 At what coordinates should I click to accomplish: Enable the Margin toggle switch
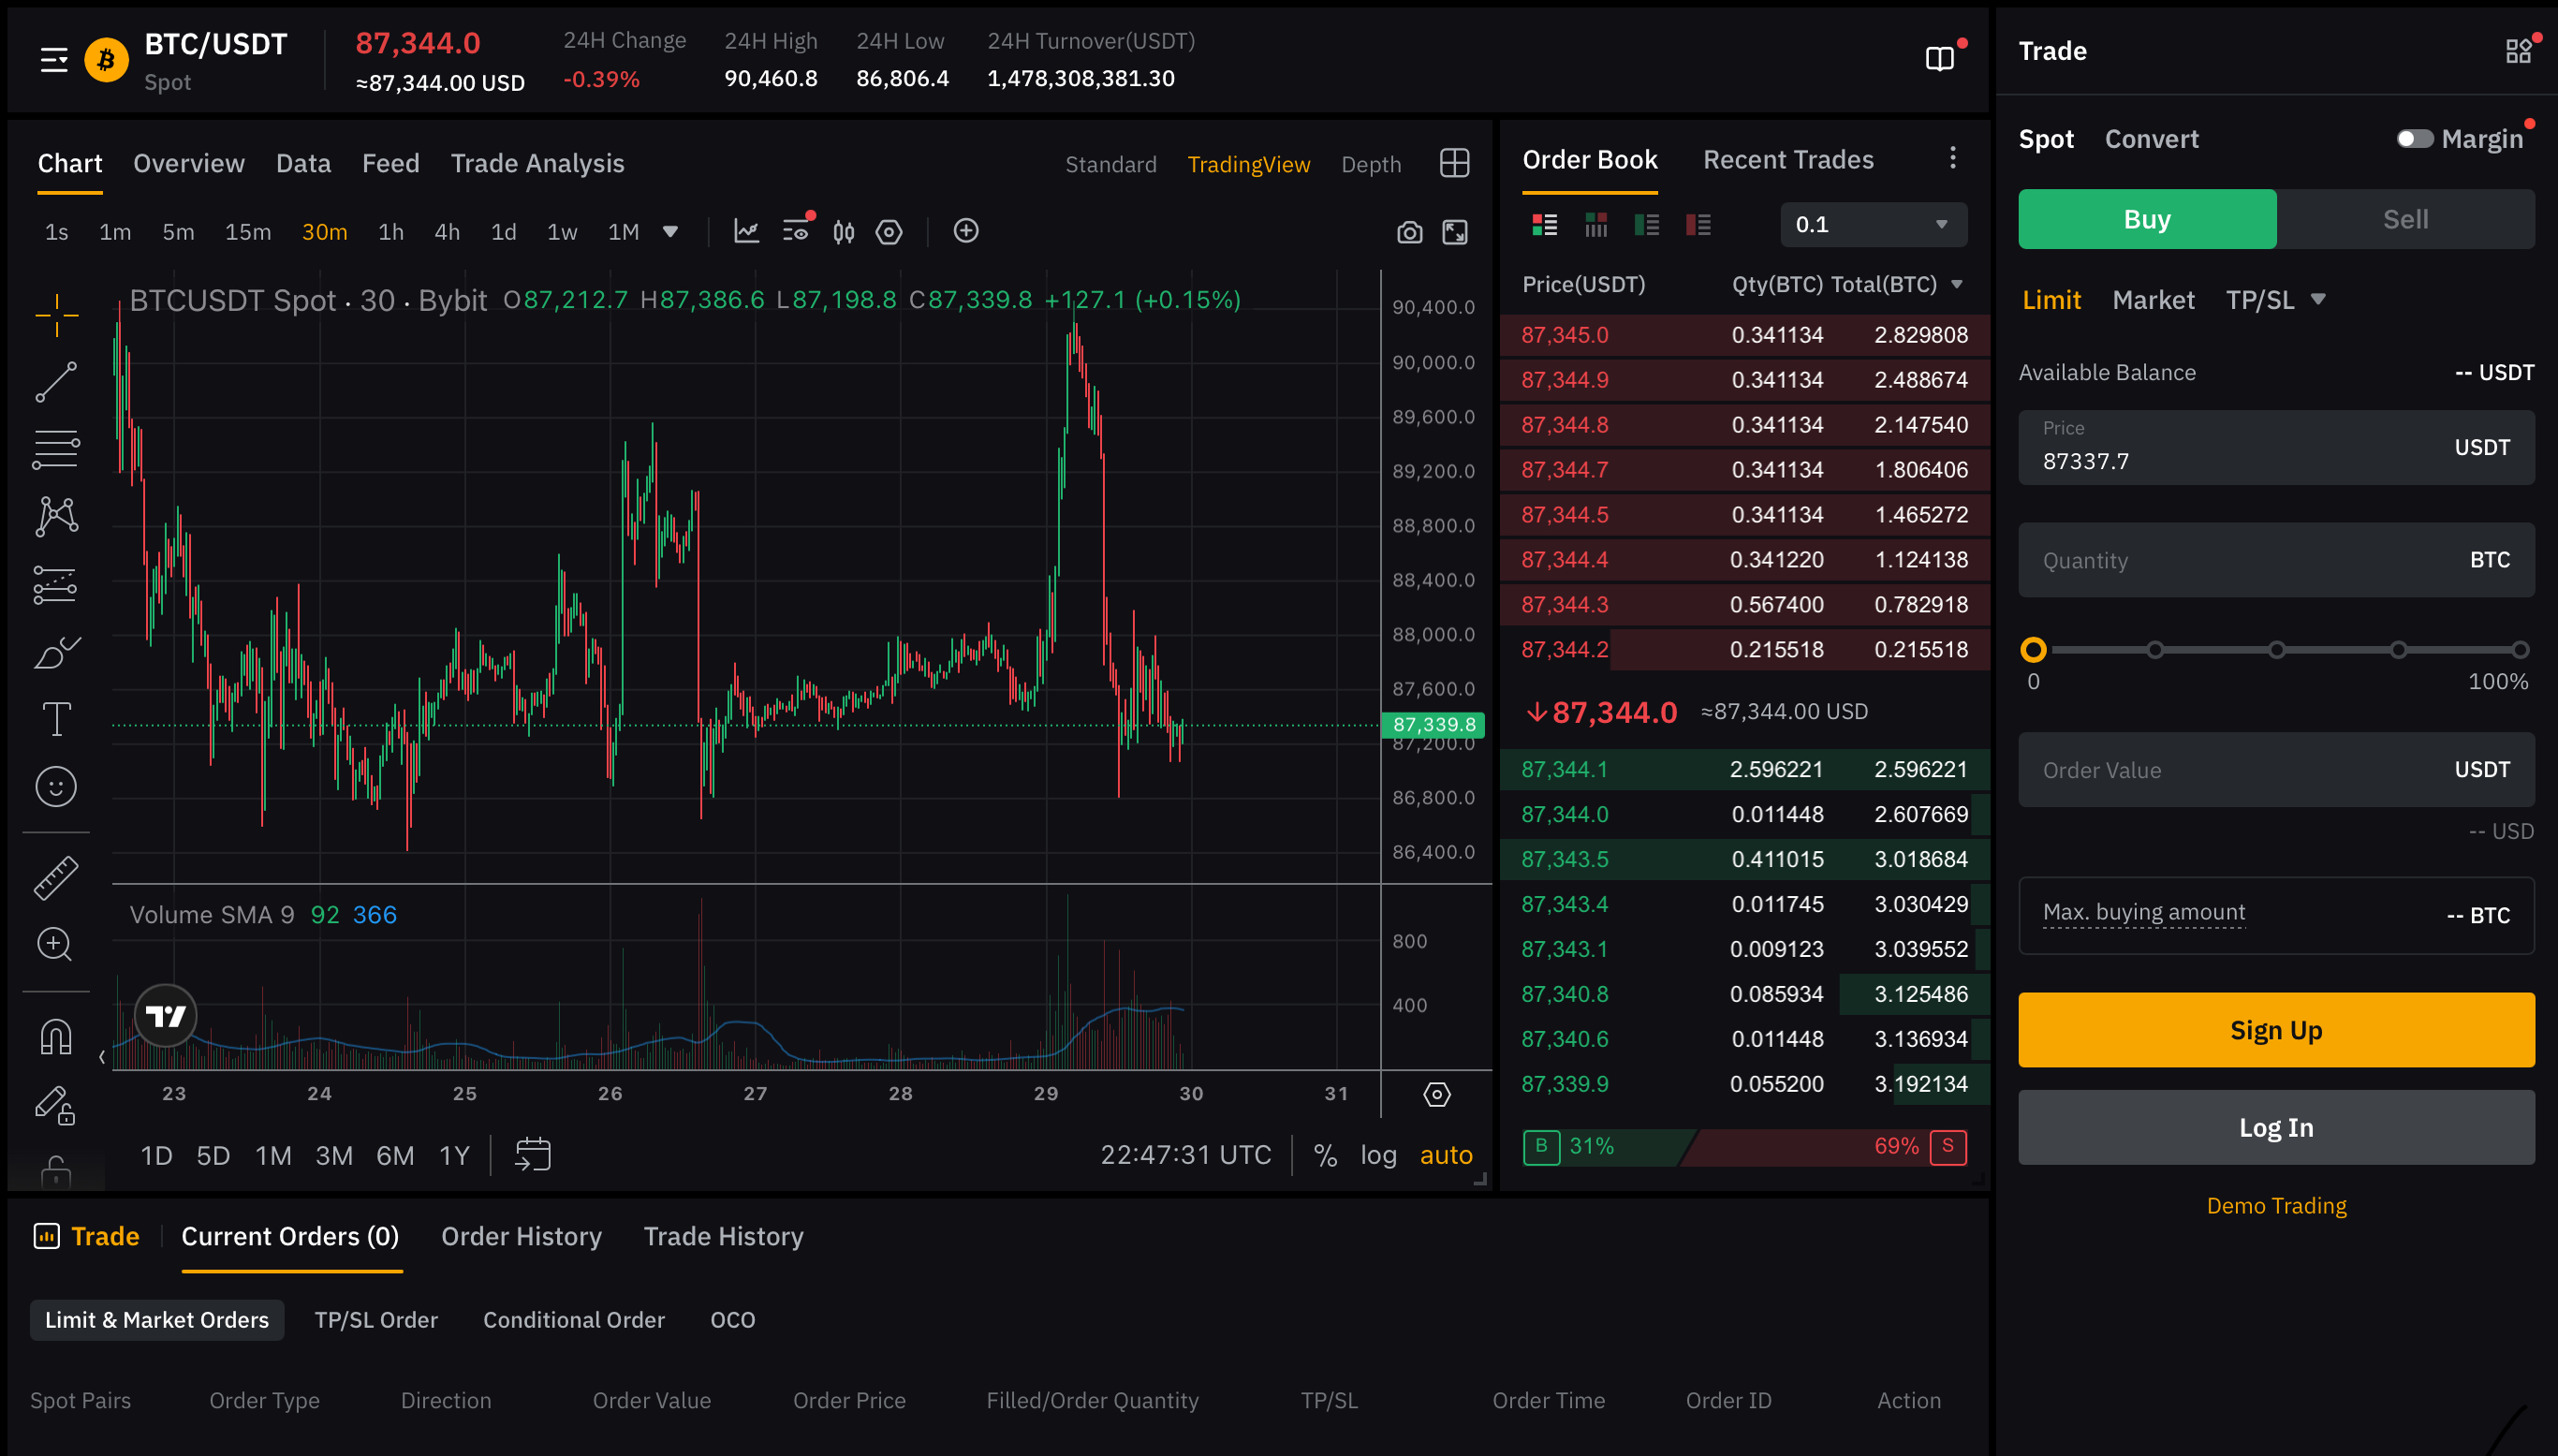pos(2414,139)
